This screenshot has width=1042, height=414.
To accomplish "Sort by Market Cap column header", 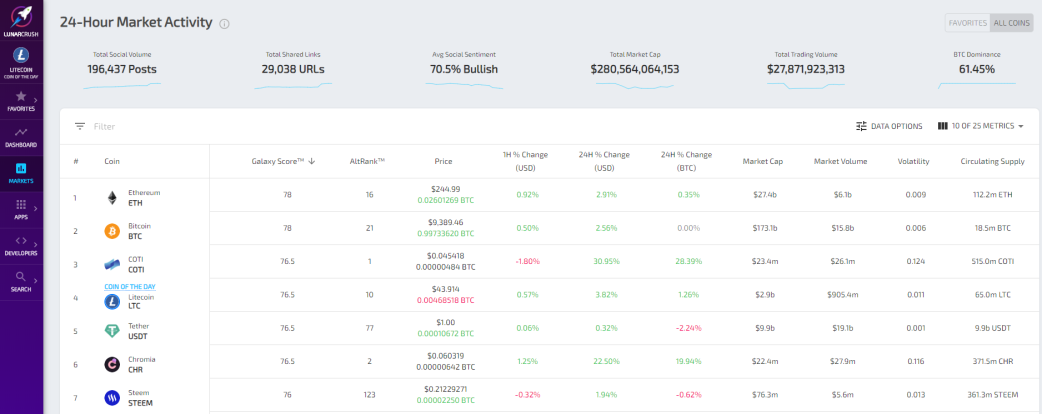I will click(x=762, y=161).
